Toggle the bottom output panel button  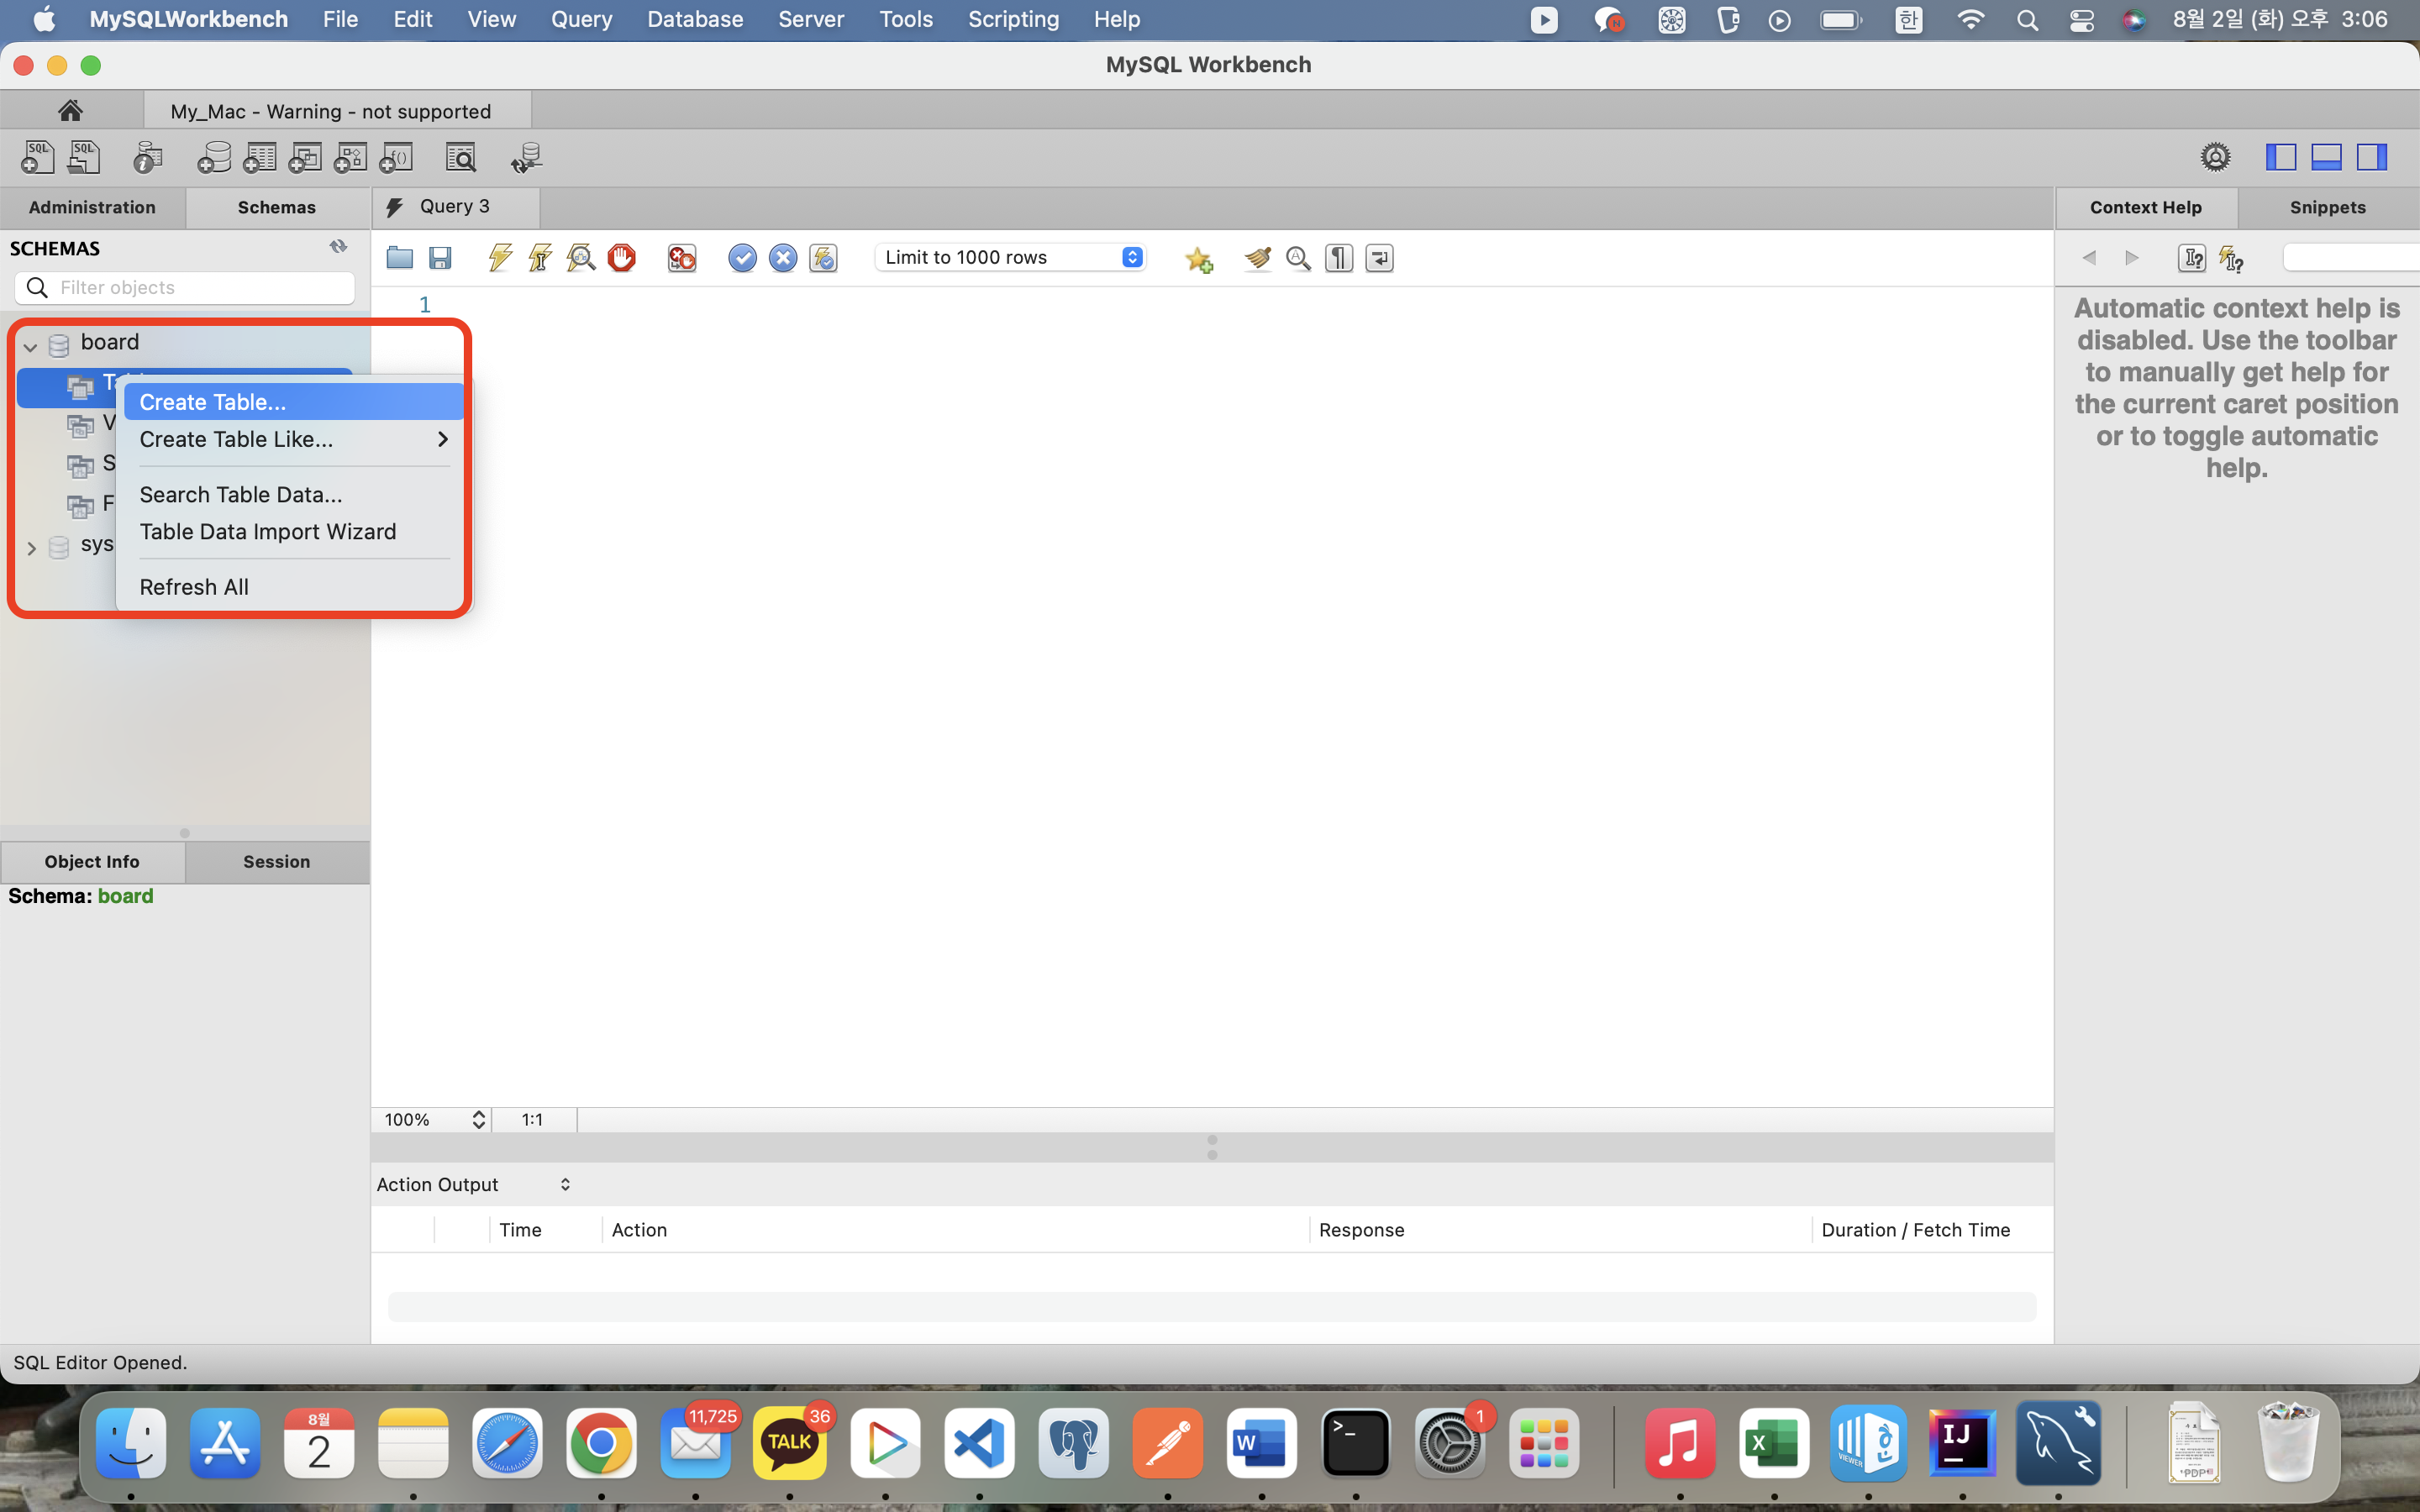(2326, 157)
